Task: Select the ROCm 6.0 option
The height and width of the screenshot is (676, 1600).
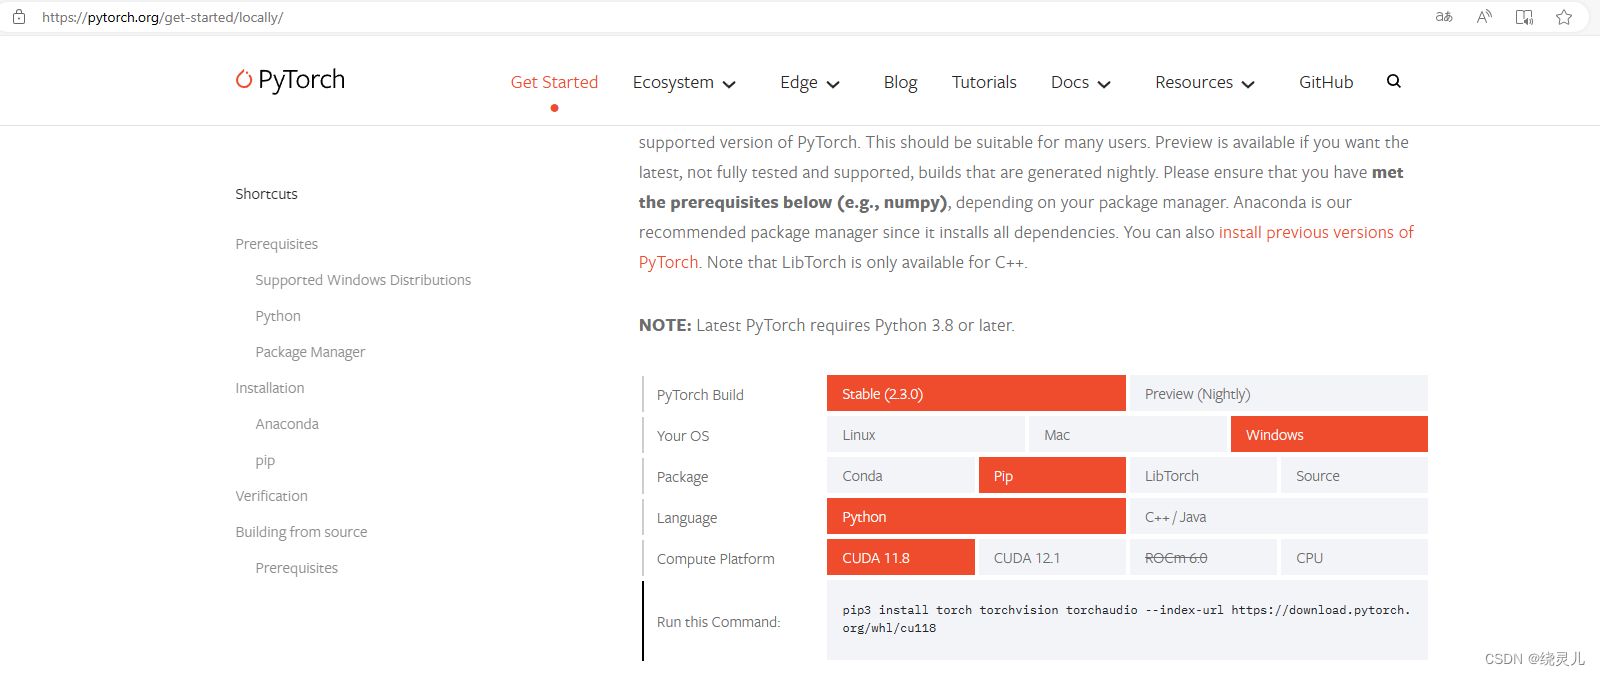Action: 1203,557
